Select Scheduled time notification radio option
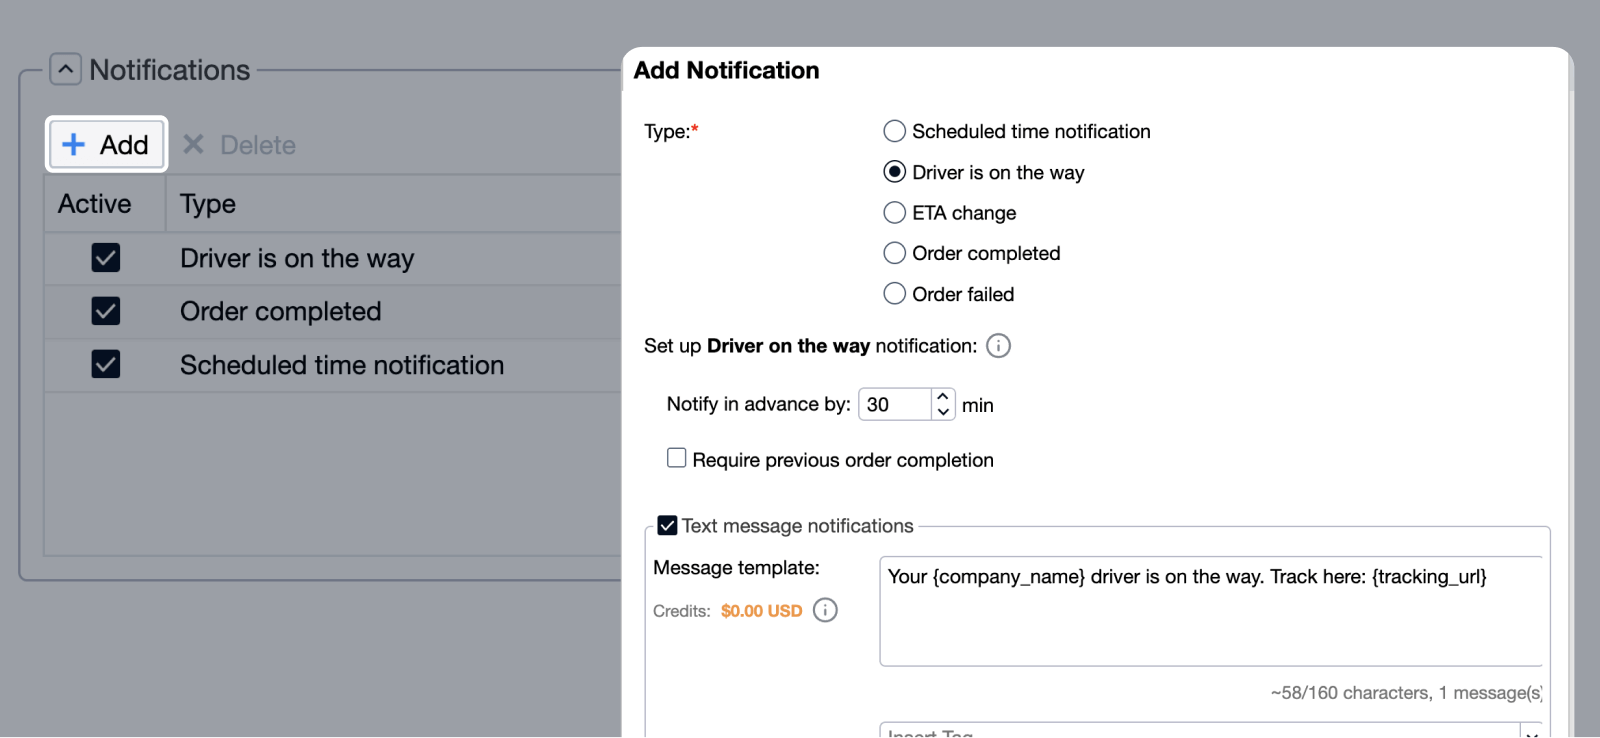1600x738 pixels. (x=894, y=132)
